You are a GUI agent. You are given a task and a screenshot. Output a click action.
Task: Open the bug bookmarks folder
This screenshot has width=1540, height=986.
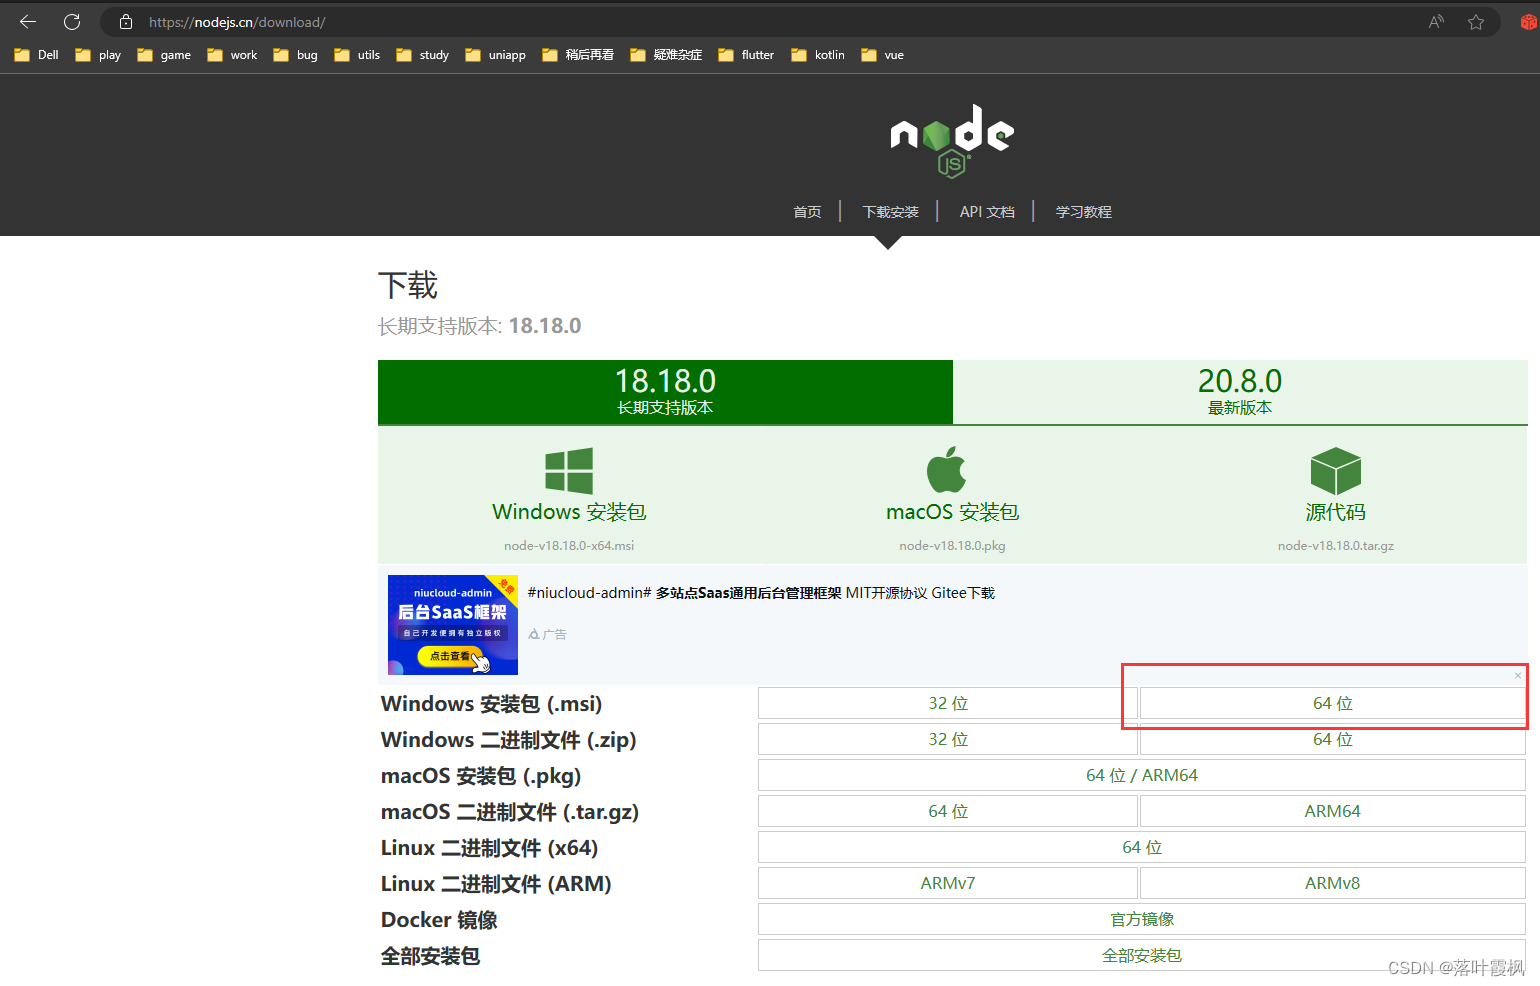tap(295, 55)
